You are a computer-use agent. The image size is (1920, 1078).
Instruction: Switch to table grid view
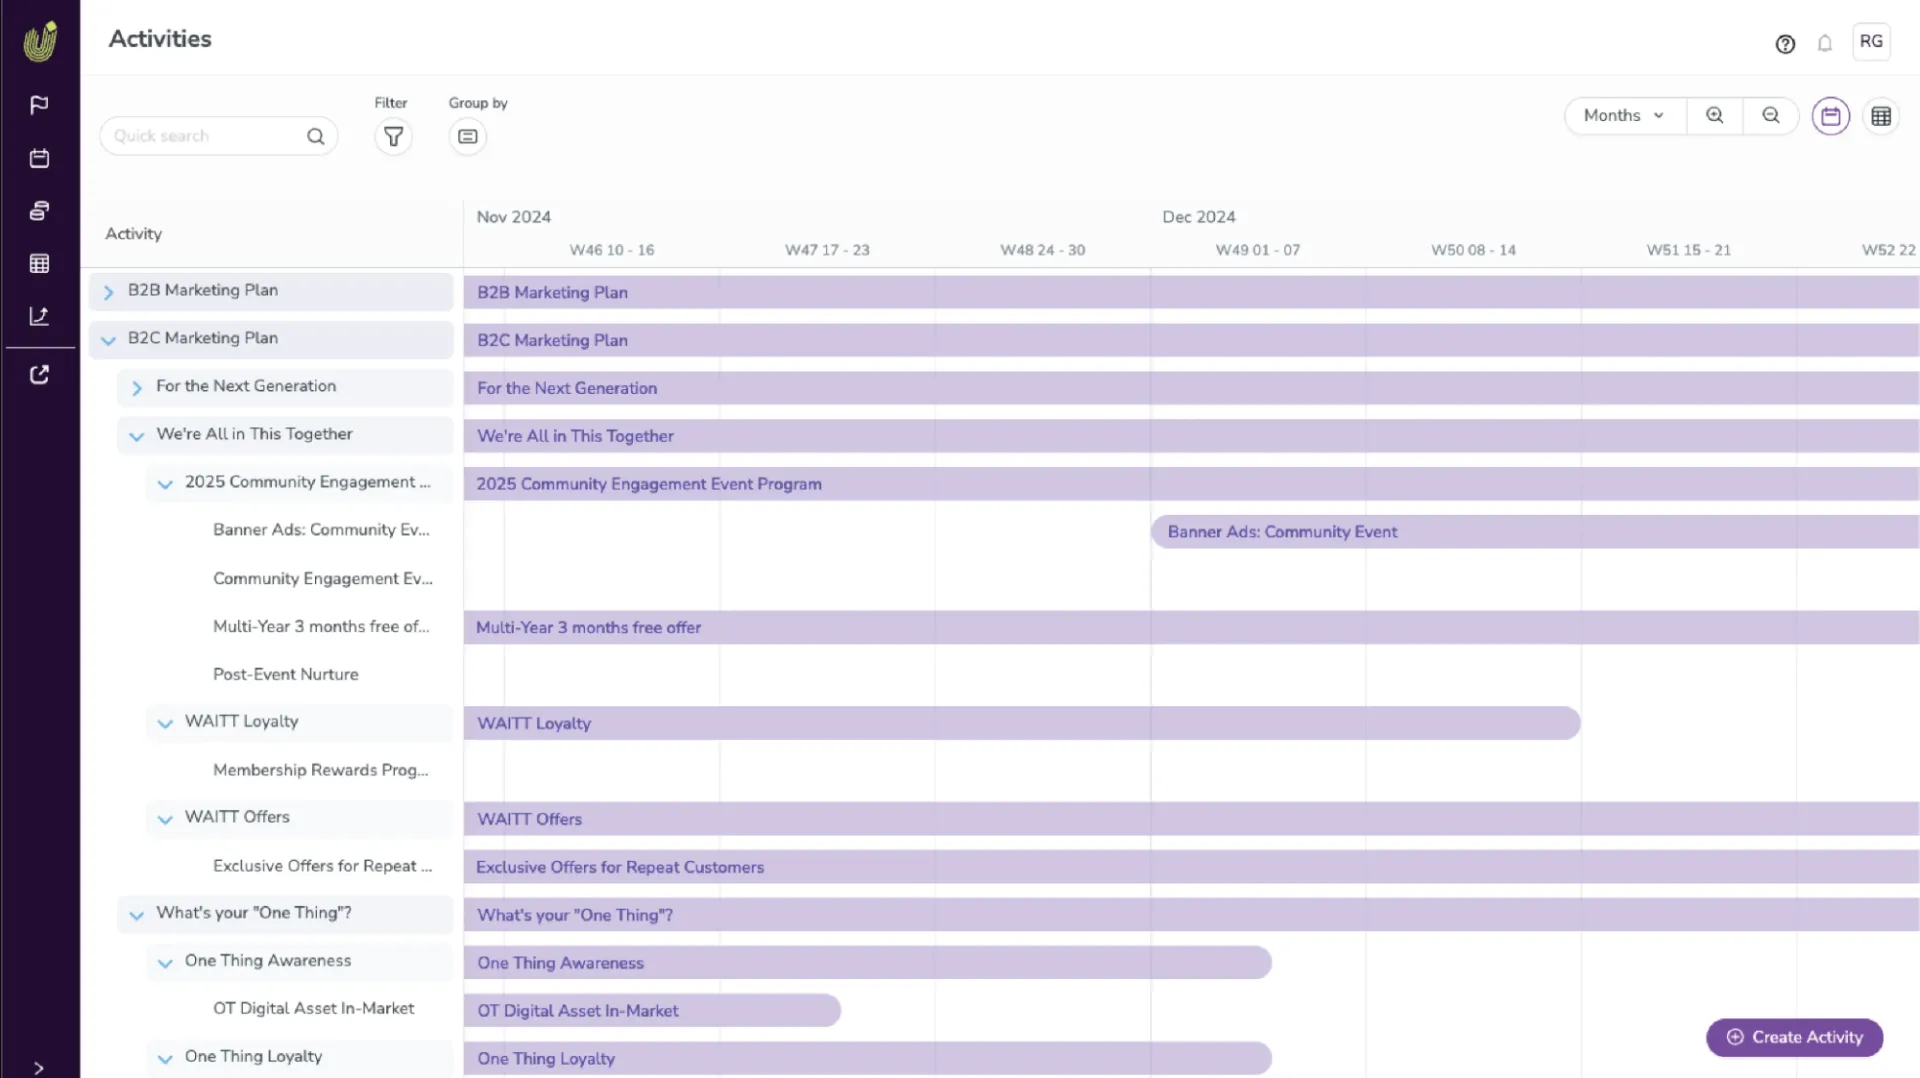1881,116
